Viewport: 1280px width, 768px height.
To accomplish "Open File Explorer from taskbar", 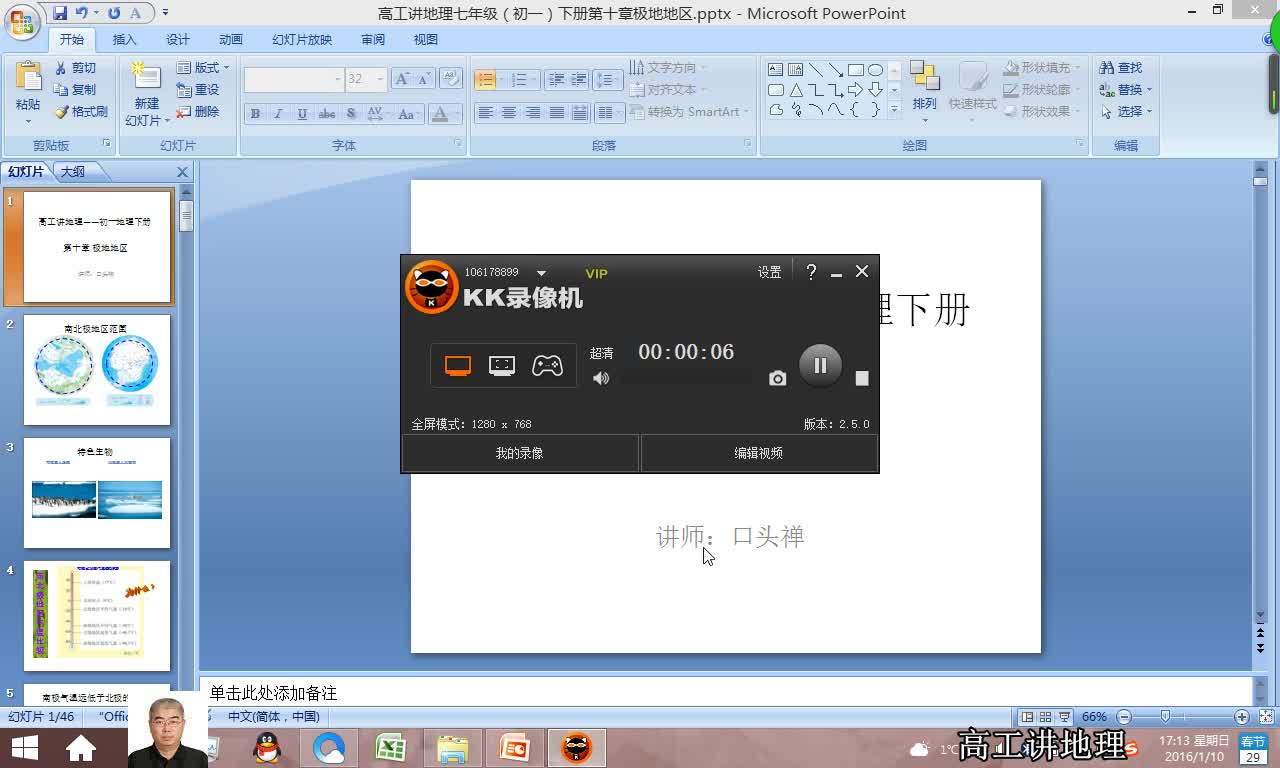I will (x=452, y=748).
